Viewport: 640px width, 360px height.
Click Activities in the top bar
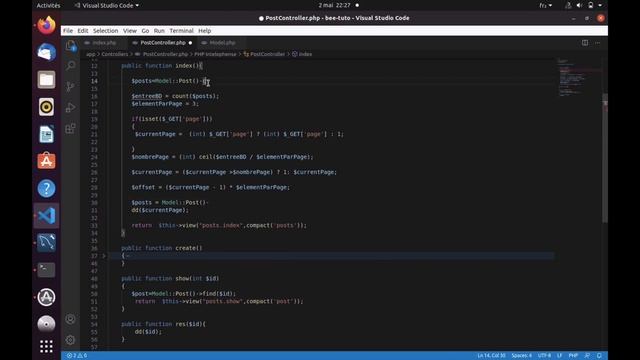(x=48, y=5)
